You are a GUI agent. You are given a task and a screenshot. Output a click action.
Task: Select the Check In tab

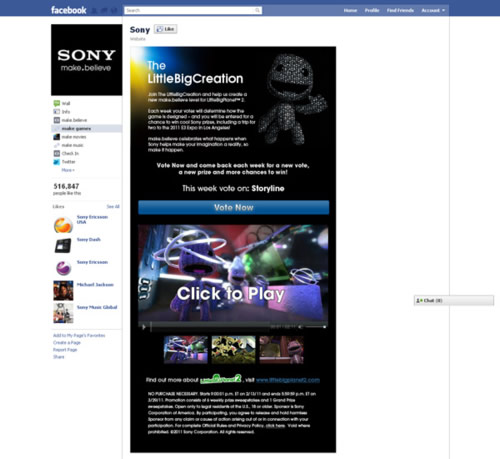click(87, 153)
